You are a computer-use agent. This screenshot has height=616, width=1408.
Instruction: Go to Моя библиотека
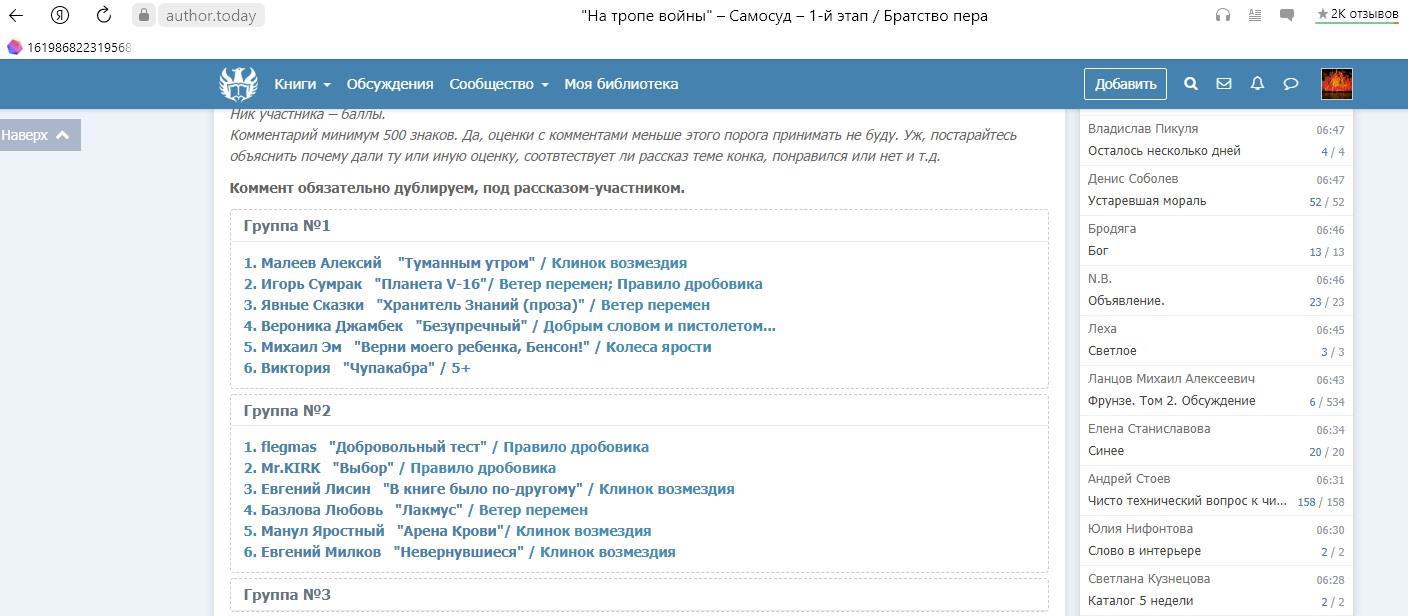[x=621, y=84]
